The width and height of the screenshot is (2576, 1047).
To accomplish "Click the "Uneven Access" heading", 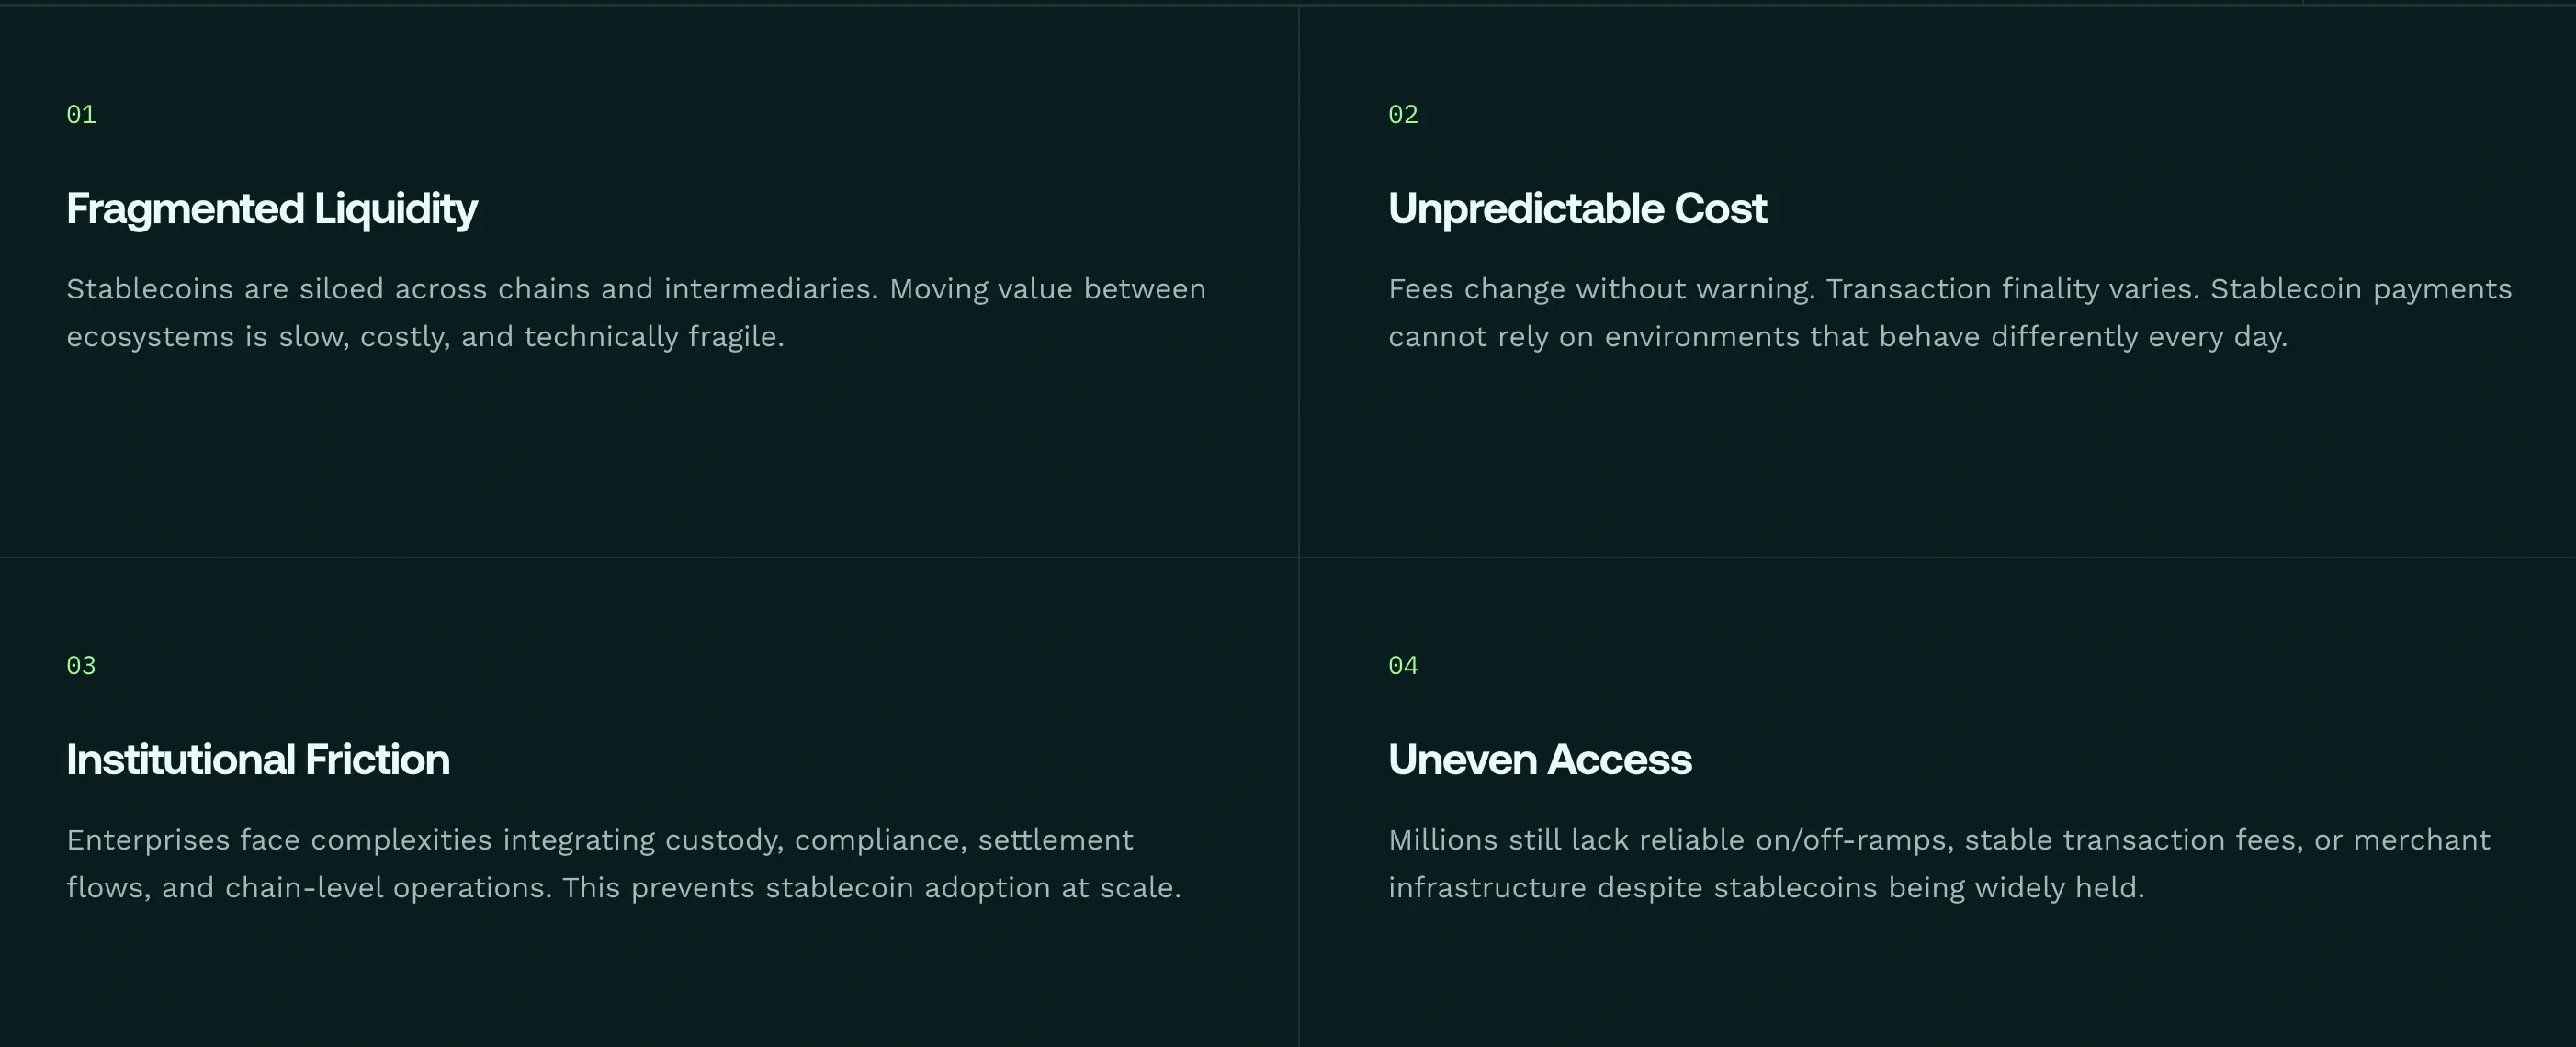I will [1539, 760].
